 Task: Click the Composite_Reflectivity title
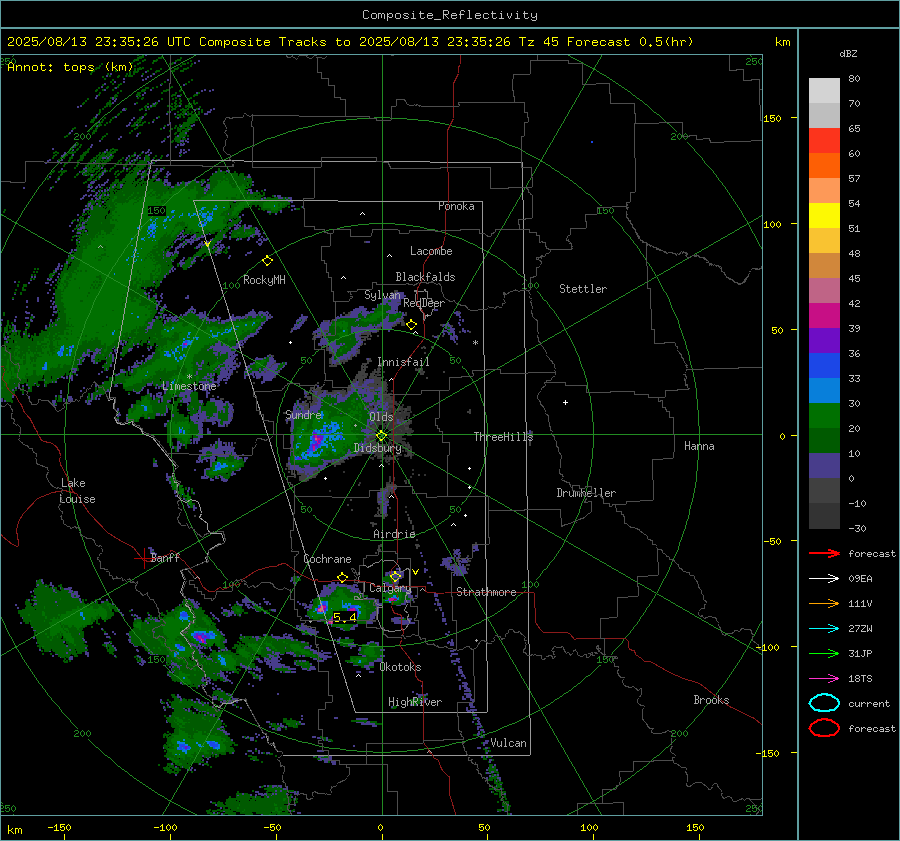tap(449, 15)
